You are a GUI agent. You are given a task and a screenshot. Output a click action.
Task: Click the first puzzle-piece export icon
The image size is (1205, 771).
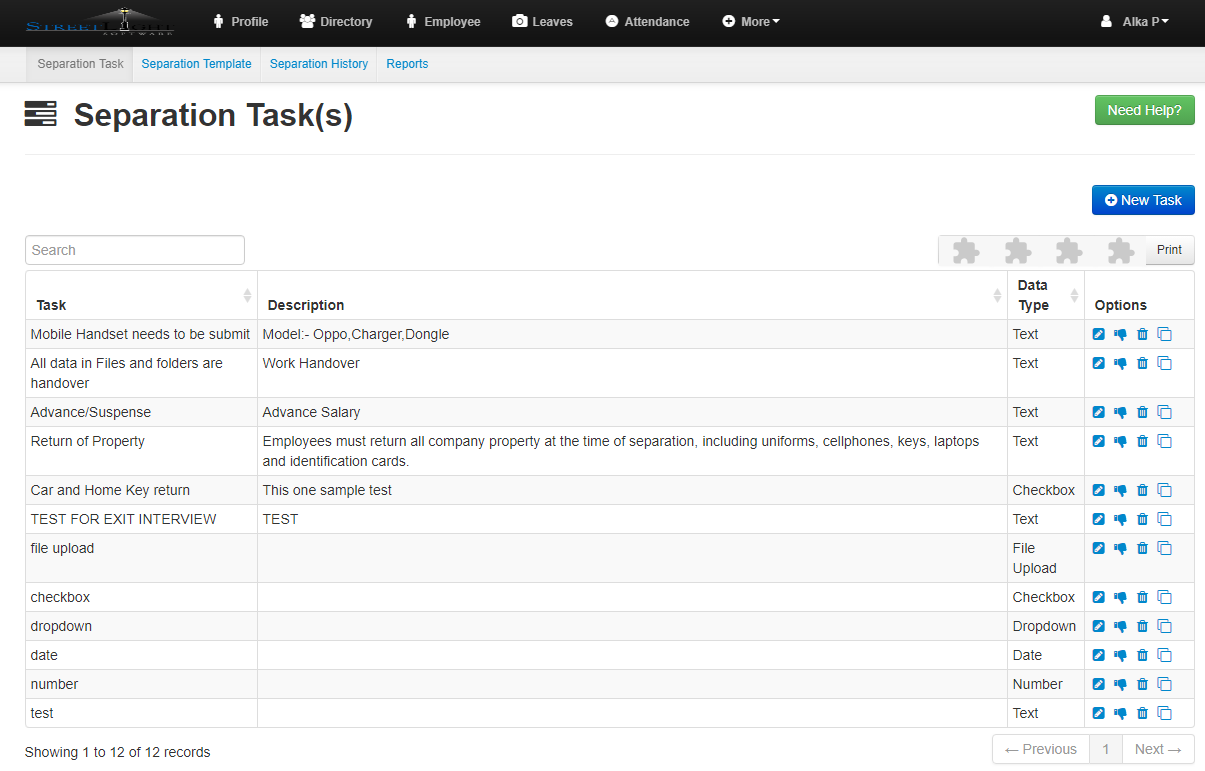pos(966,251)
